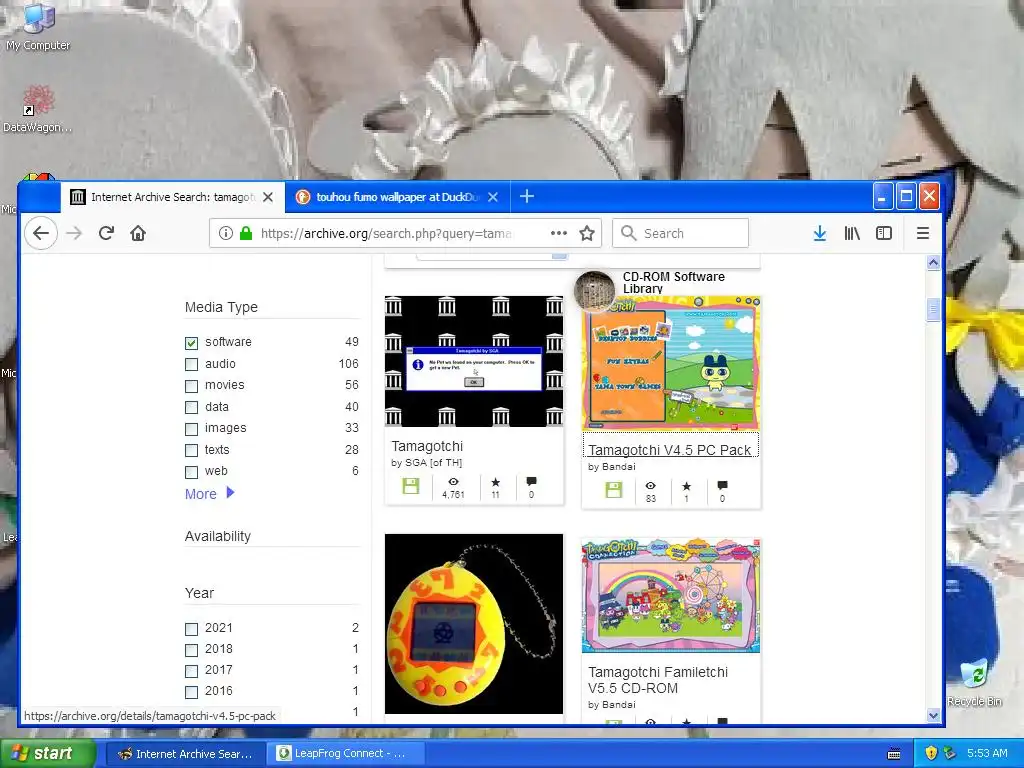Tick the 2016 year checkbox

(191, 692)
